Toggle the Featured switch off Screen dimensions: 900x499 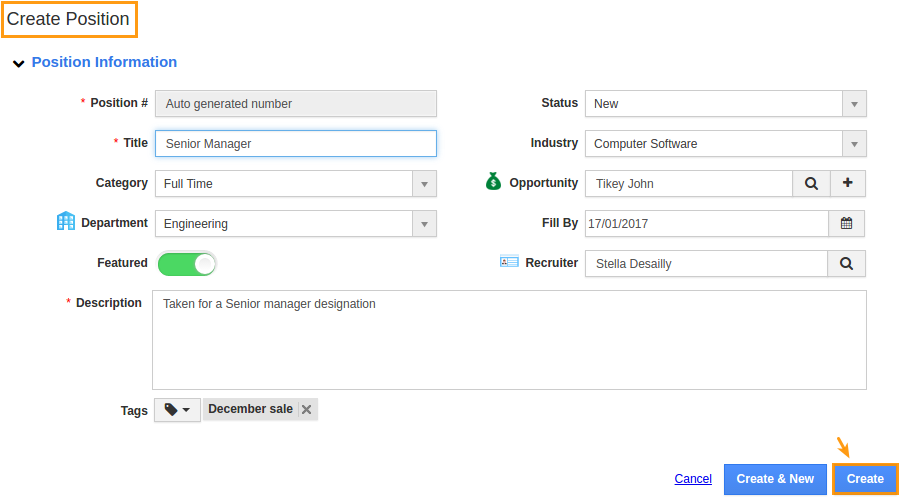pos(187,264)
